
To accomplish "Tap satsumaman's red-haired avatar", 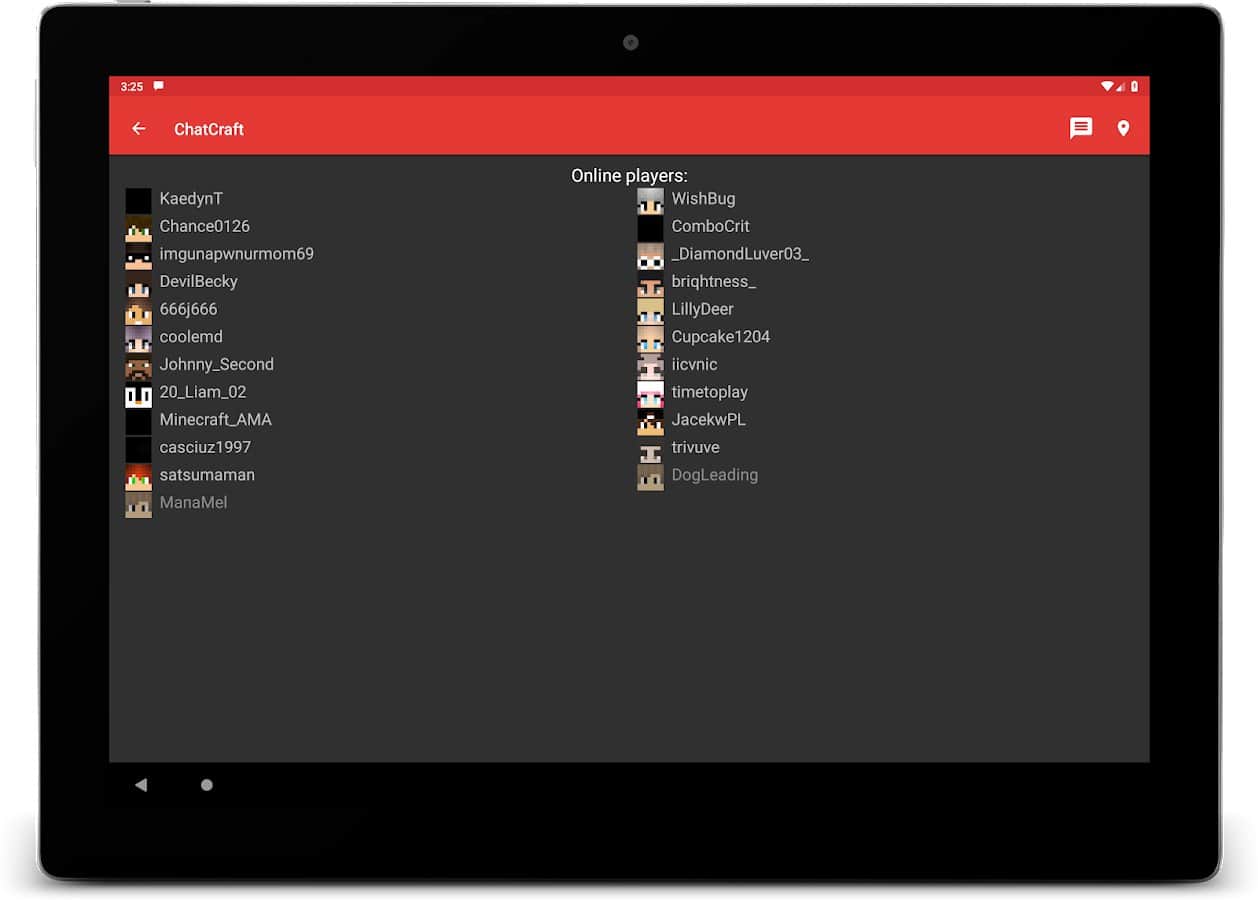I will pyautogui.click(x=138, y=476).
